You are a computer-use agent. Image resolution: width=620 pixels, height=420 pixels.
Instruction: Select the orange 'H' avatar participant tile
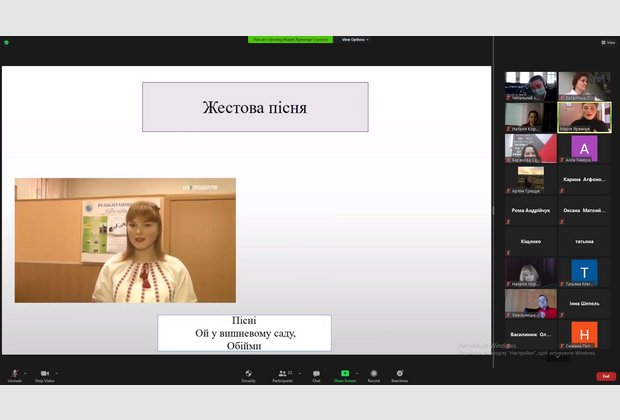[x=583, y=333]
